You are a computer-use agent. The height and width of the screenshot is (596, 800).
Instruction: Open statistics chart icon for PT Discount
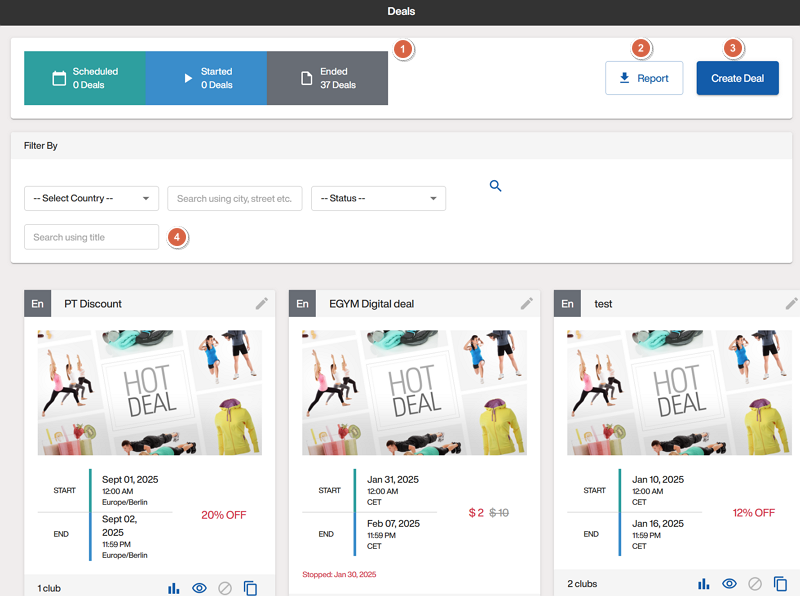tap(174, 588)
